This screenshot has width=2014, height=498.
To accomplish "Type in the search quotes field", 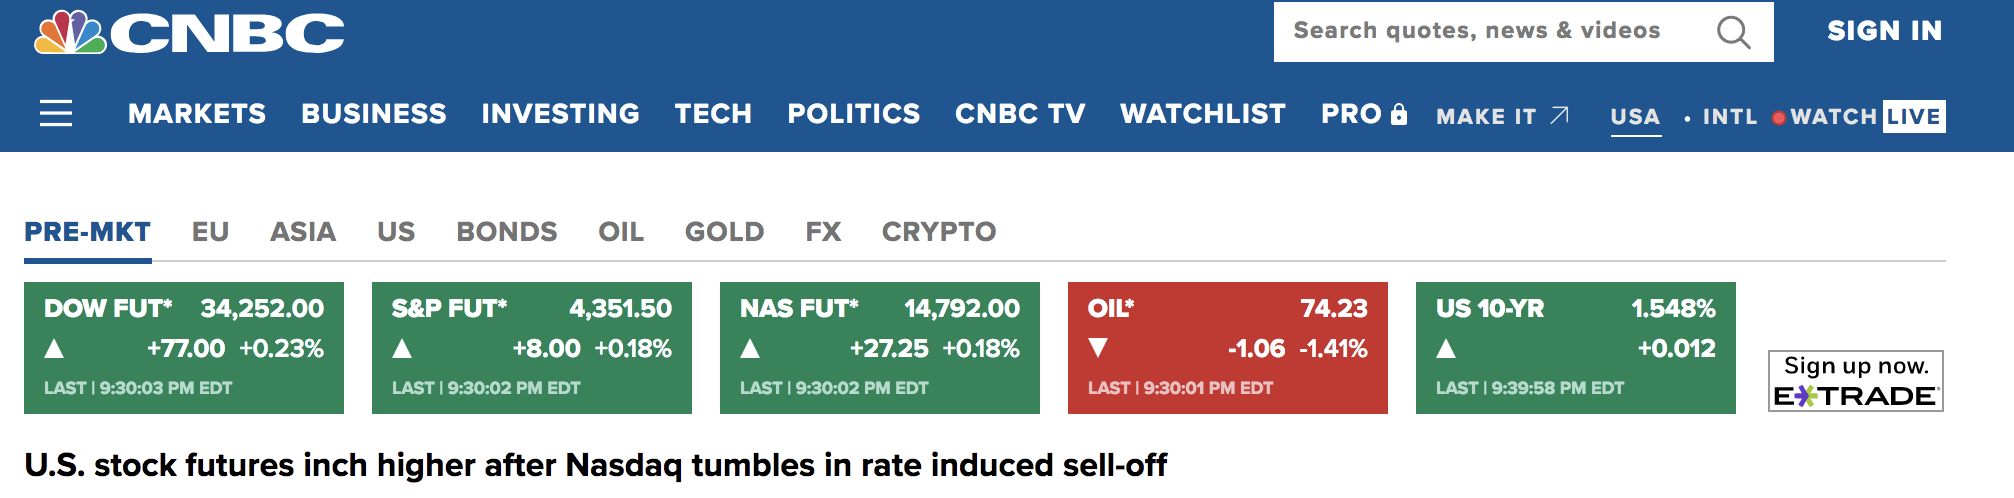I will pyautogui.click(x=1490, y=31).
